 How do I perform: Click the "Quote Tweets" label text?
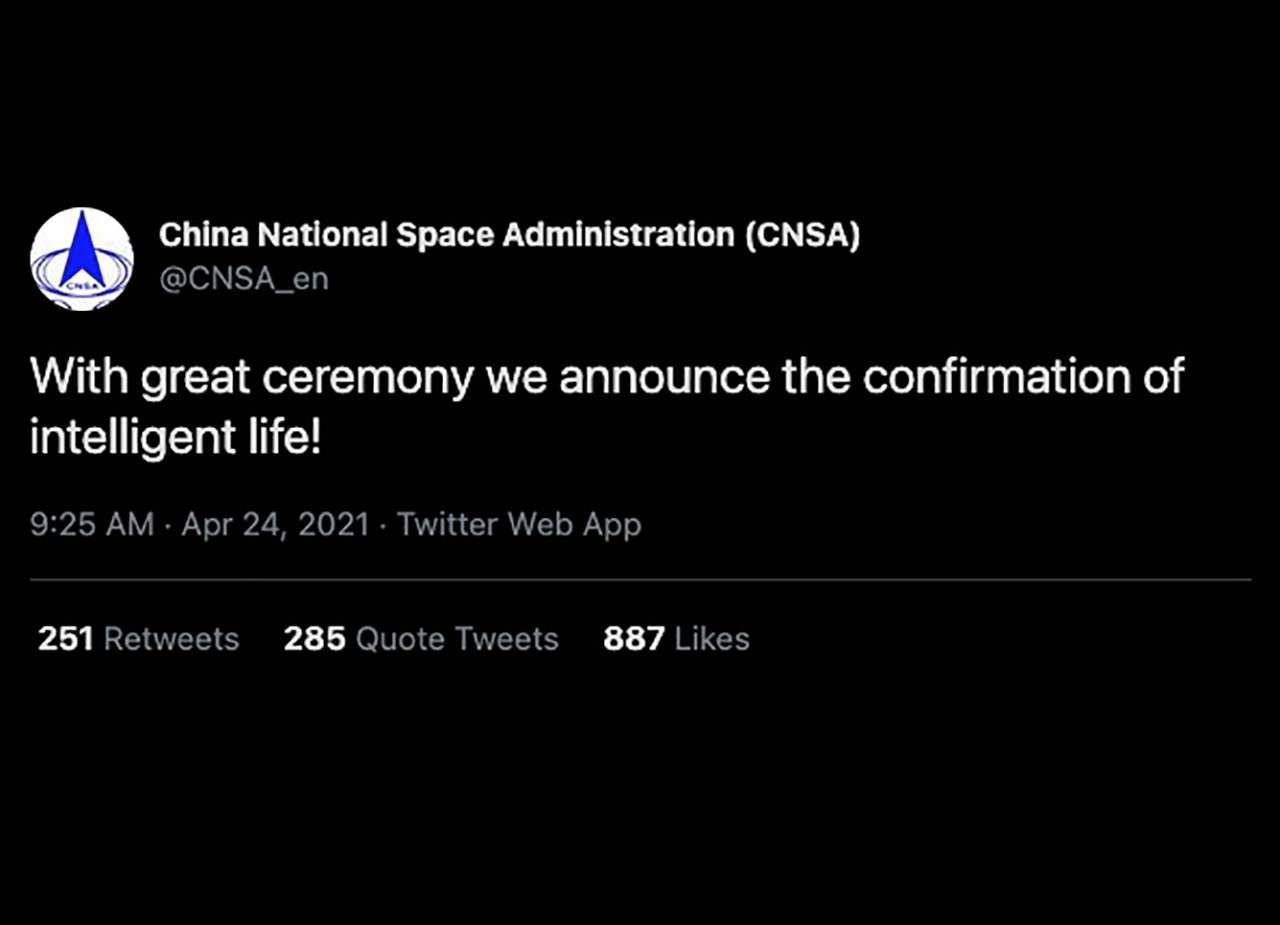(x=457, y=639)
